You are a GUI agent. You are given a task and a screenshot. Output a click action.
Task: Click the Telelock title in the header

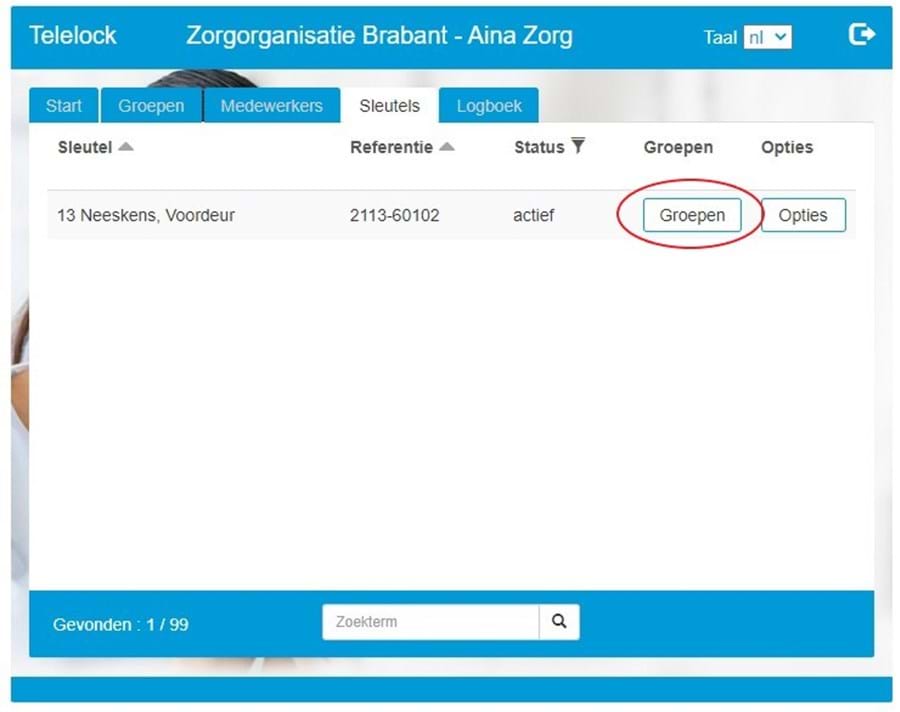coord(73,36)
